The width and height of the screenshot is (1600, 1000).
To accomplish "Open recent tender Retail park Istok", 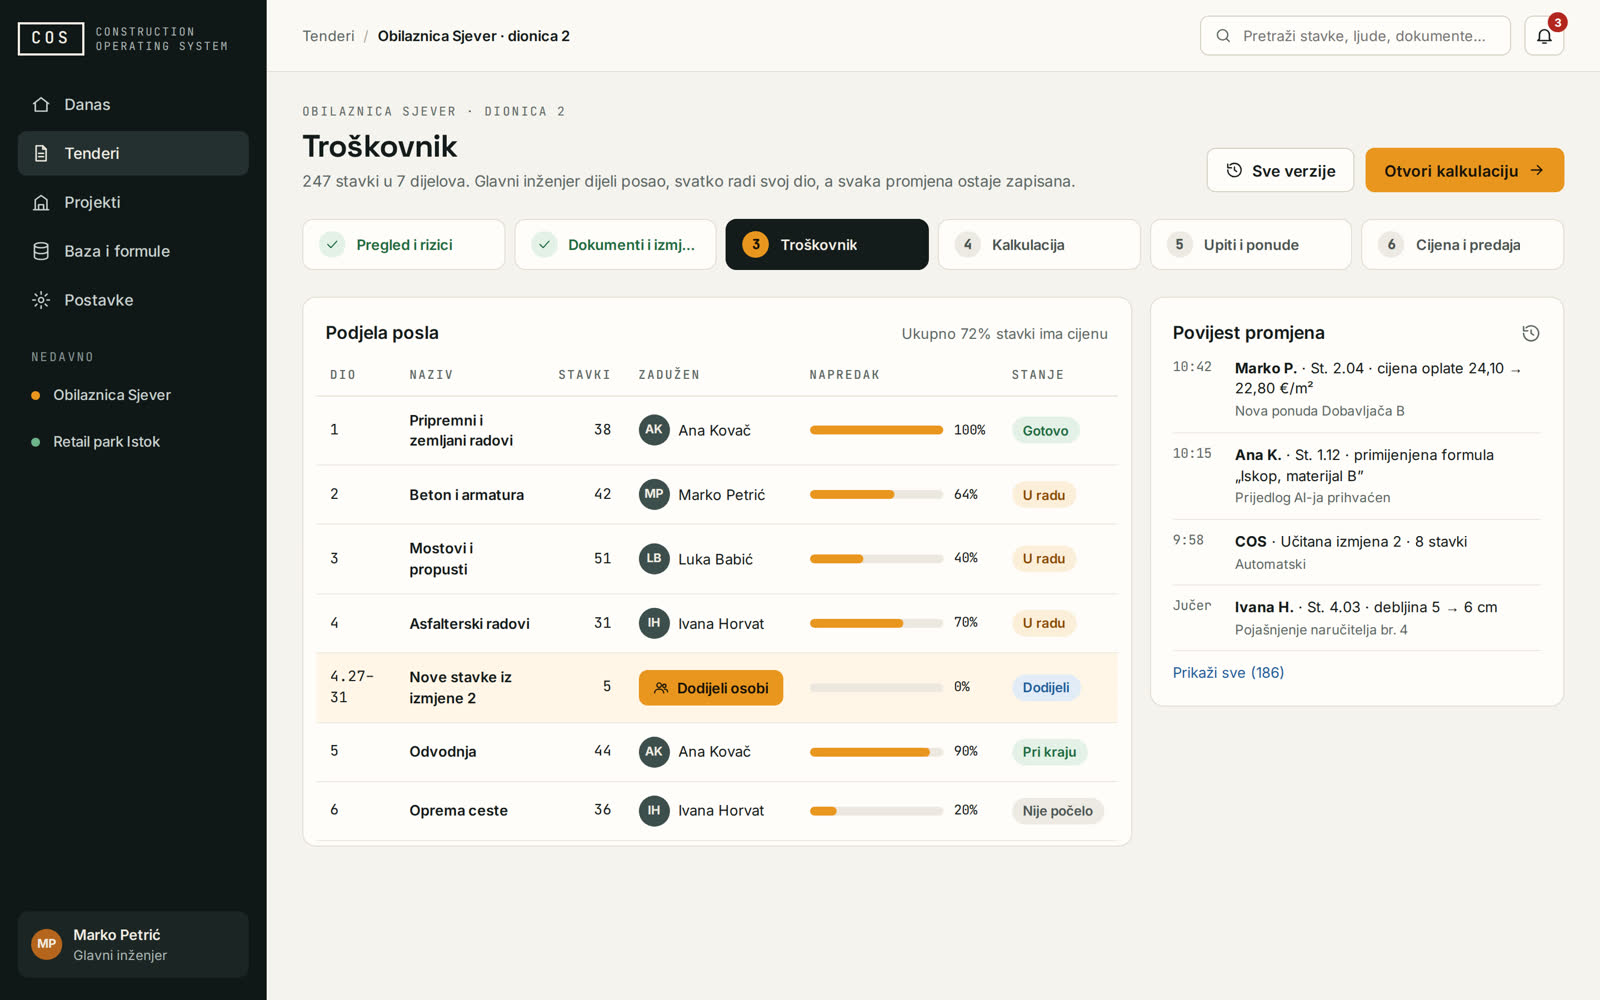I will 133,441.
